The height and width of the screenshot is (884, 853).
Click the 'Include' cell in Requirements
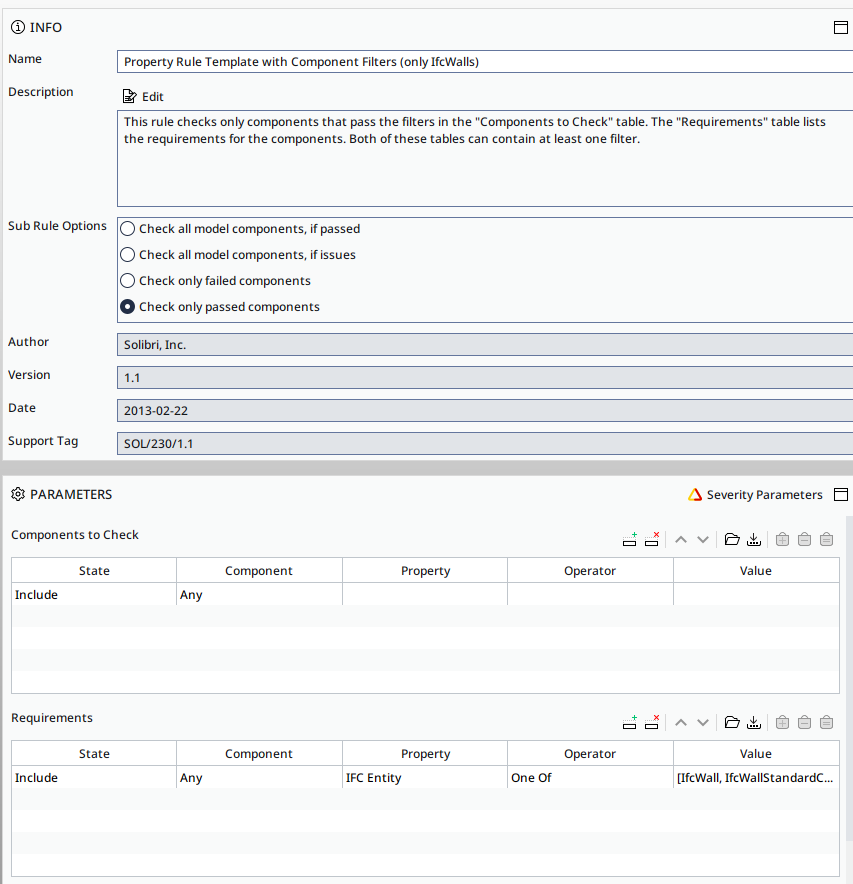click(x=94, y=777)
